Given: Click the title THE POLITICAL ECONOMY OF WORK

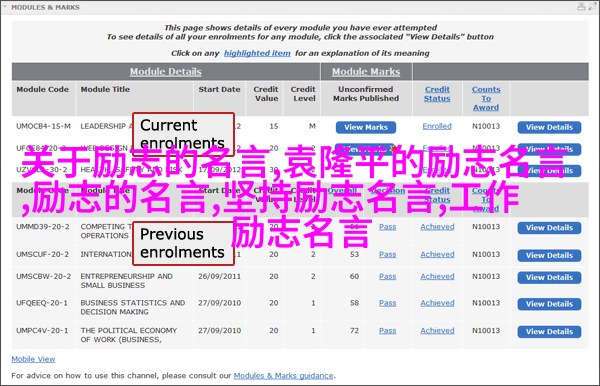Looking at the screenshot, I should point(129,335).
